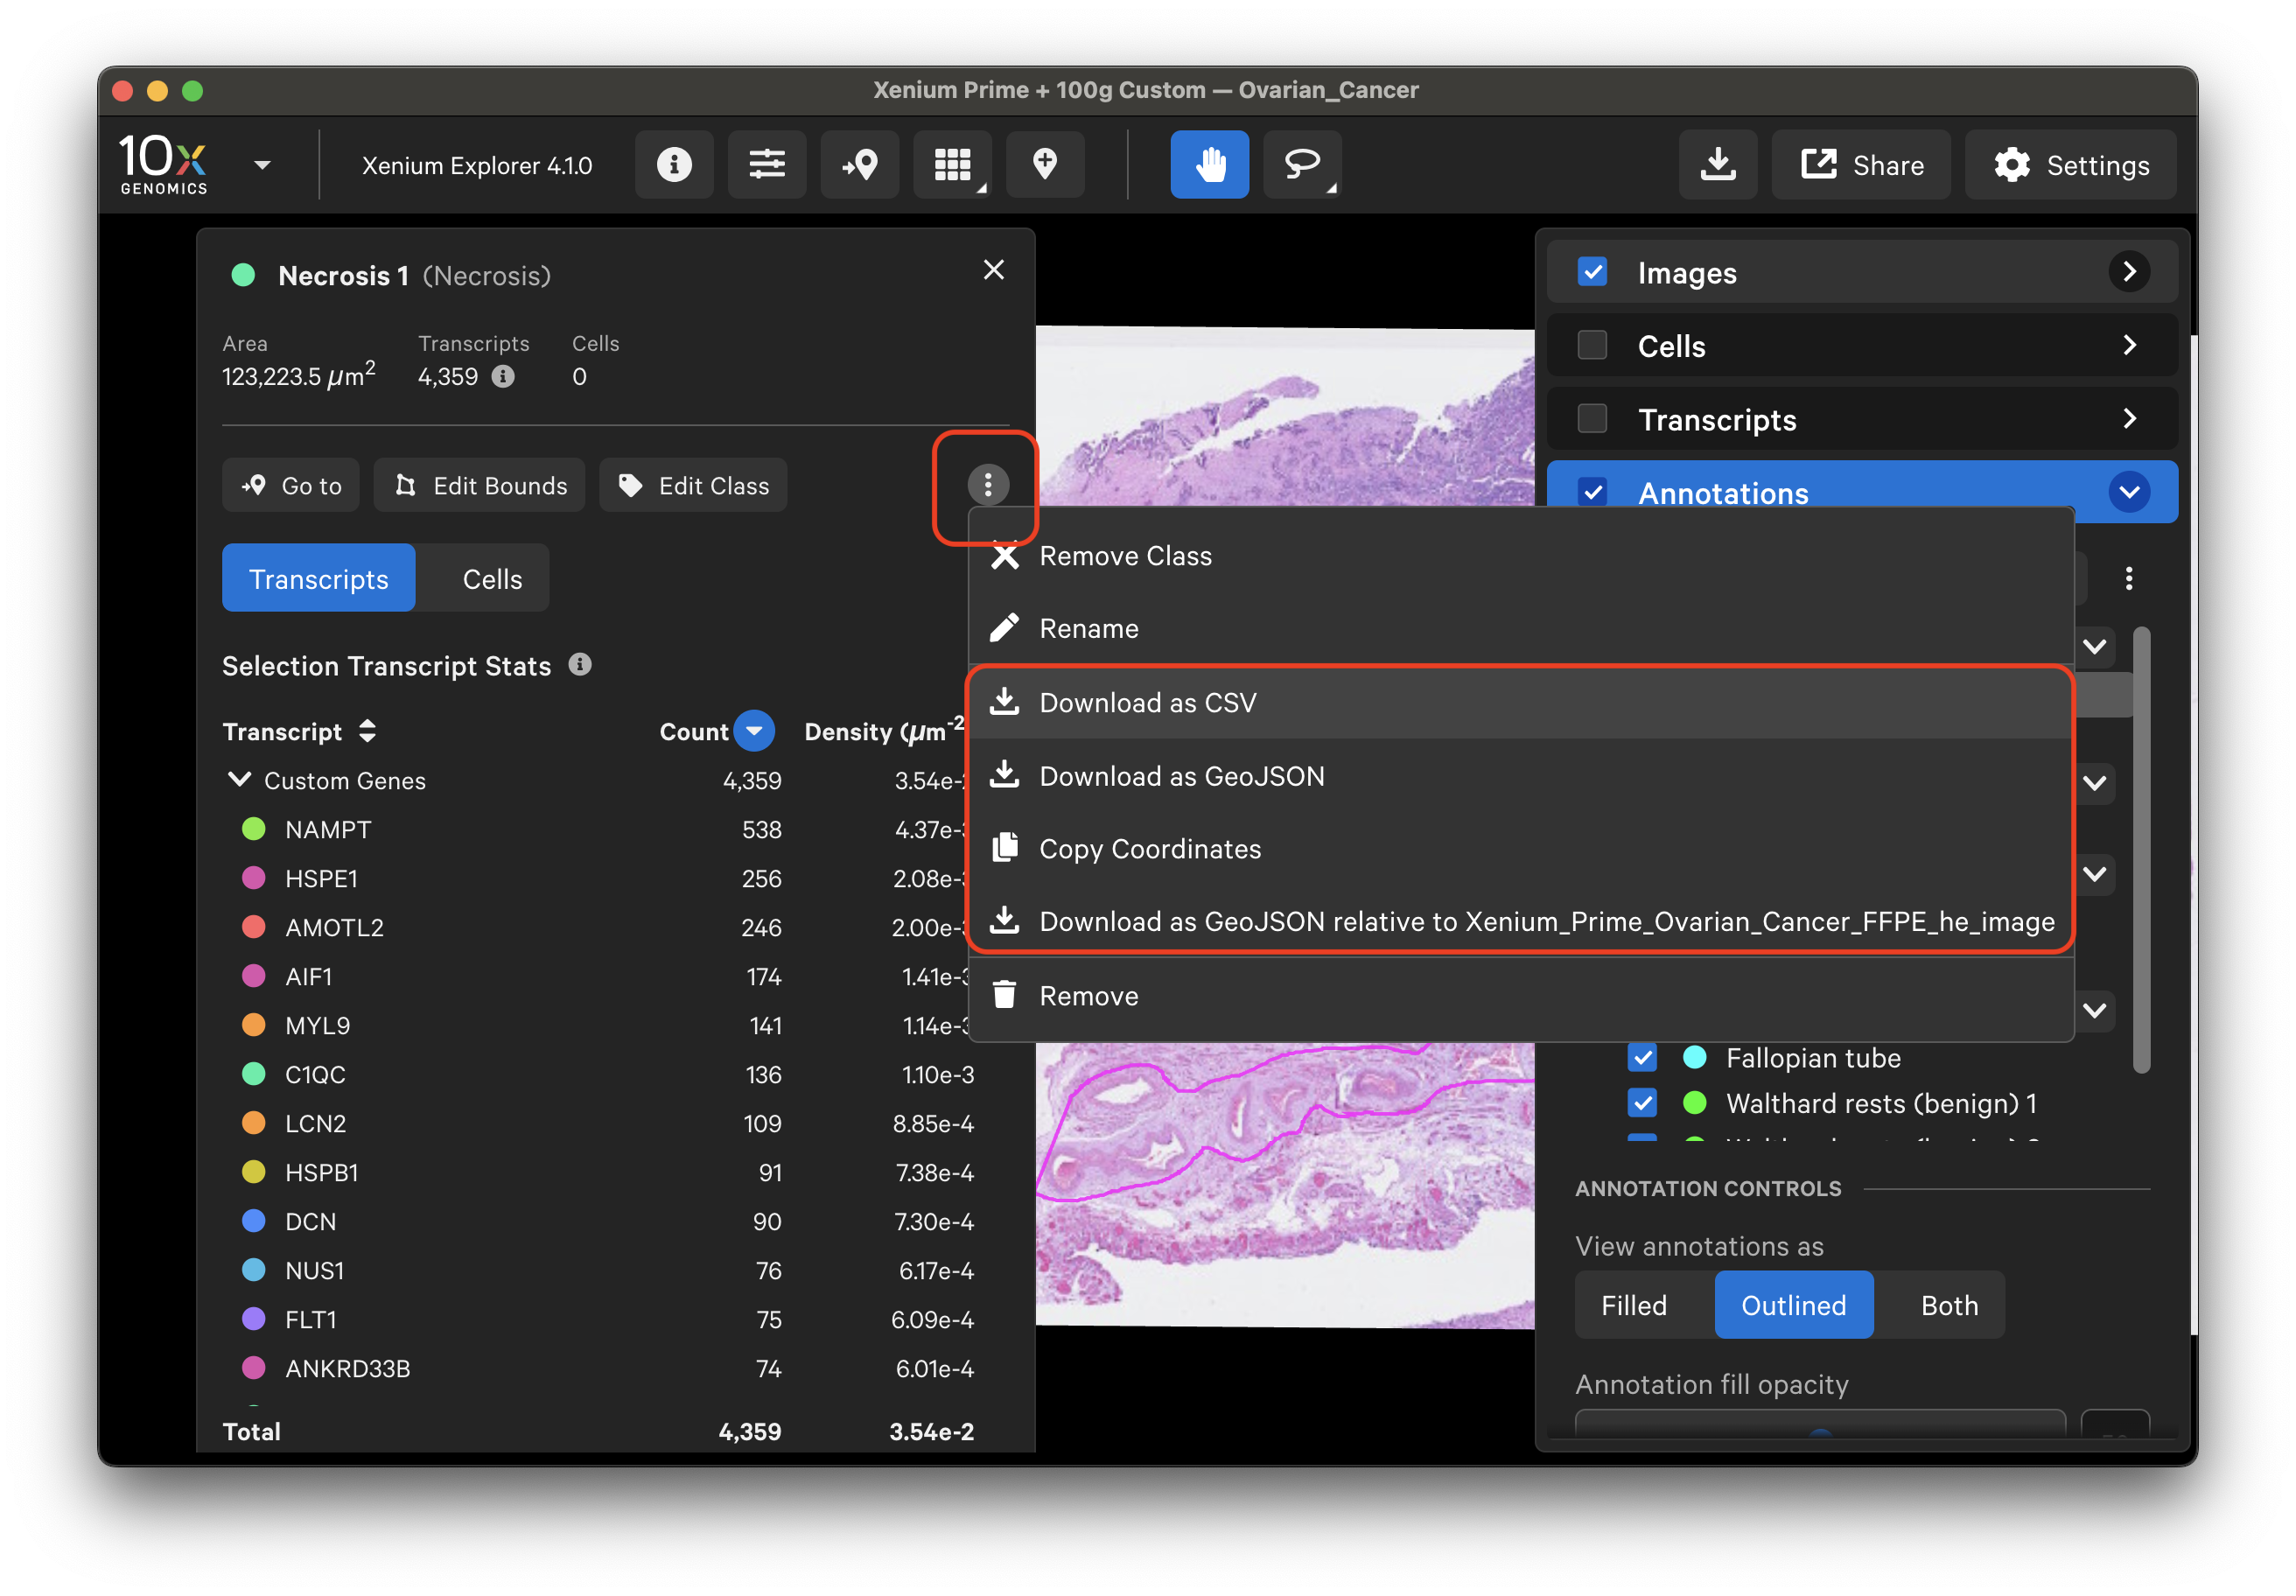Click the Edit Bounds button
Screen dimensions: 2296x1596
click(x=480, y=486)
